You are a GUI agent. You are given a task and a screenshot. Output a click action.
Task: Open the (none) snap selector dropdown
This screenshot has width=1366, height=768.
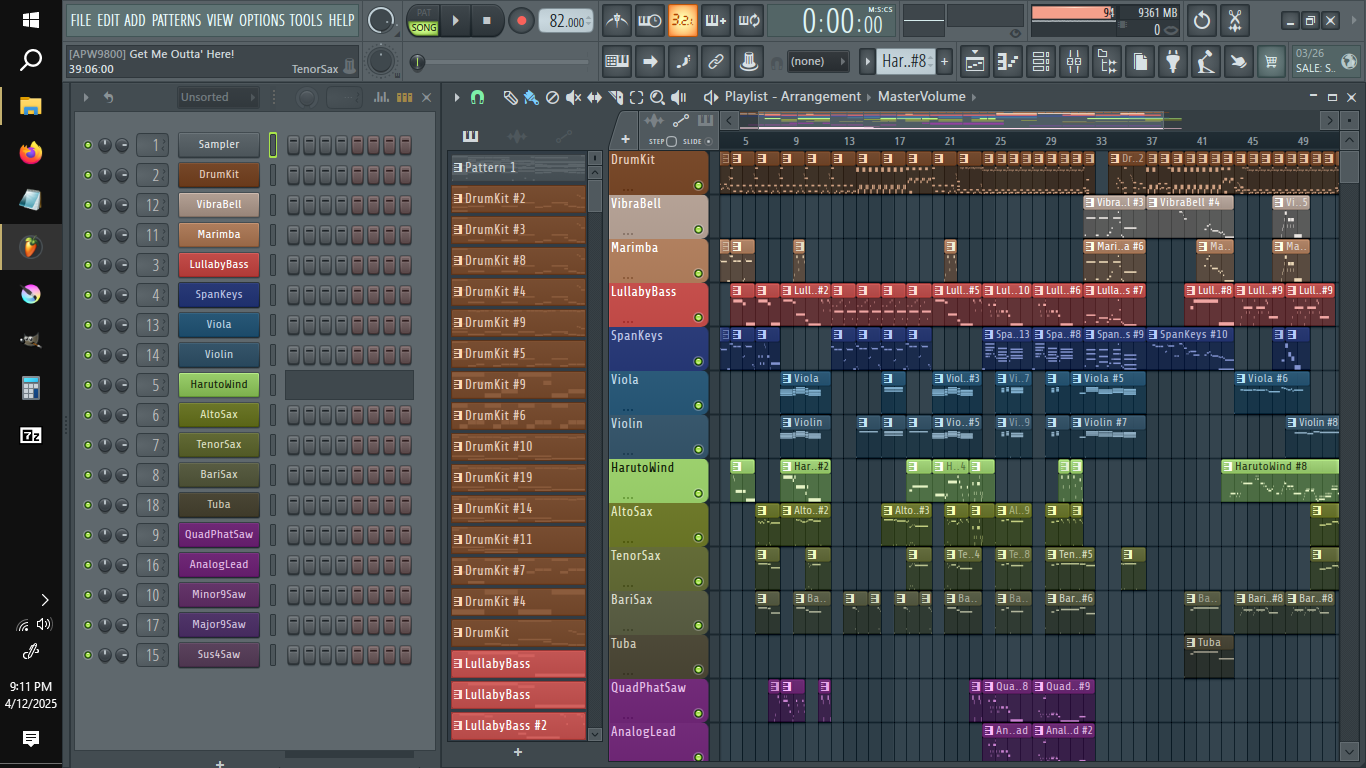click(x=818, y=62)
